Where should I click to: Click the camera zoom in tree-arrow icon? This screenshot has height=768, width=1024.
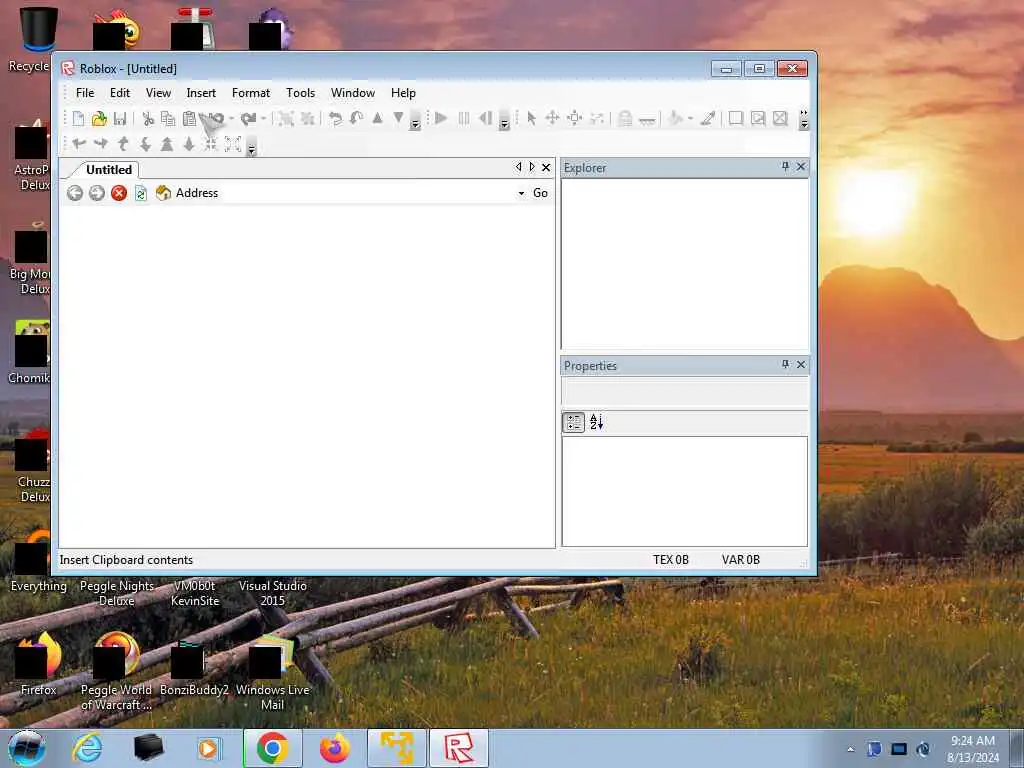coord(167,144)
